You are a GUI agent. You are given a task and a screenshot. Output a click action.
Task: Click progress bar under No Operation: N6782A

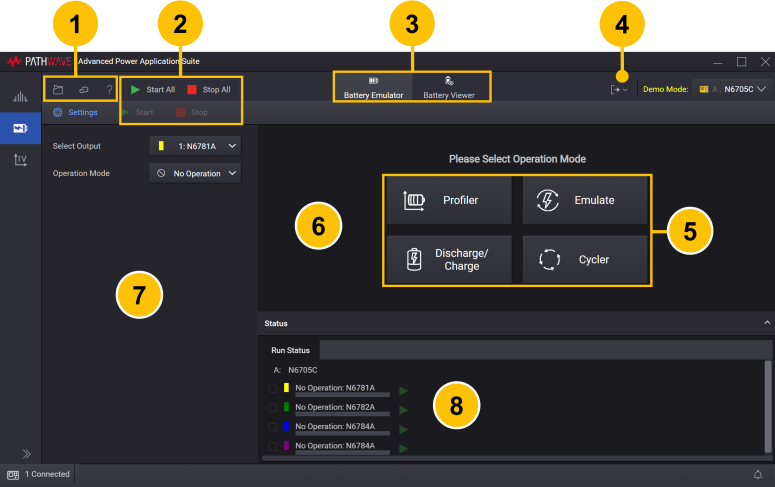click(x=343, y=414)
